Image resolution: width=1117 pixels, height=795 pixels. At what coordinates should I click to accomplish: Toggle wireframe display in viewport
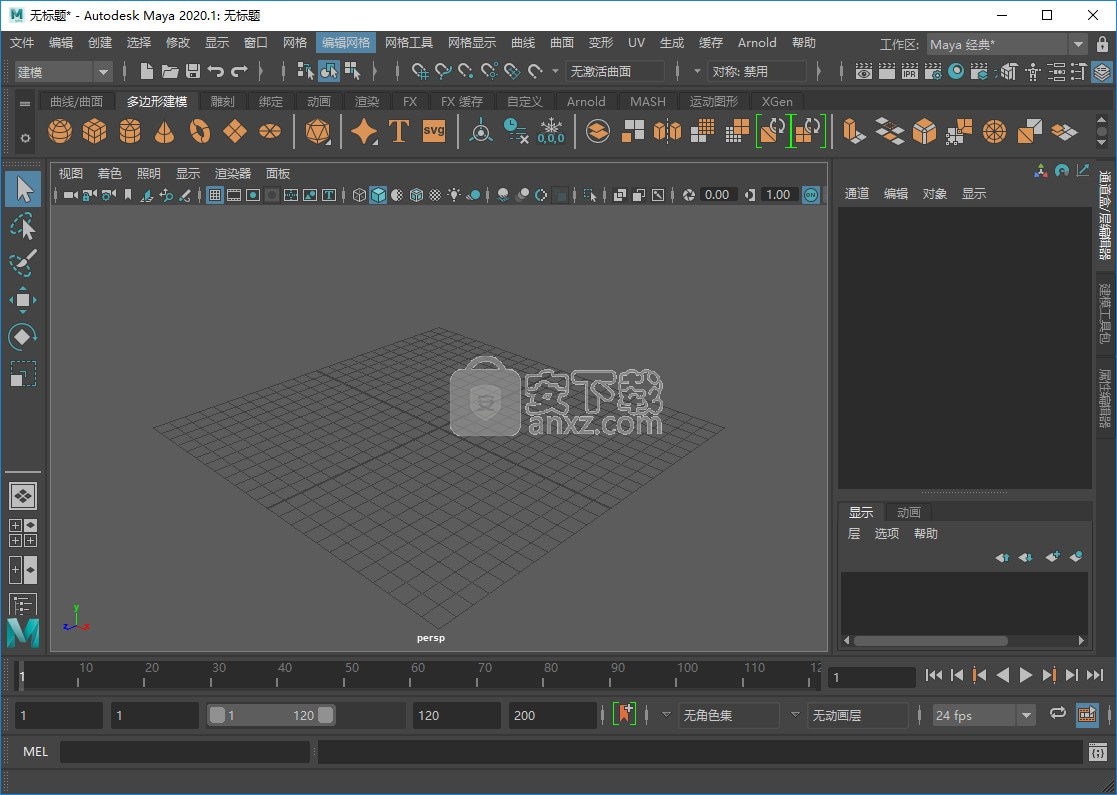pos(360,194)
